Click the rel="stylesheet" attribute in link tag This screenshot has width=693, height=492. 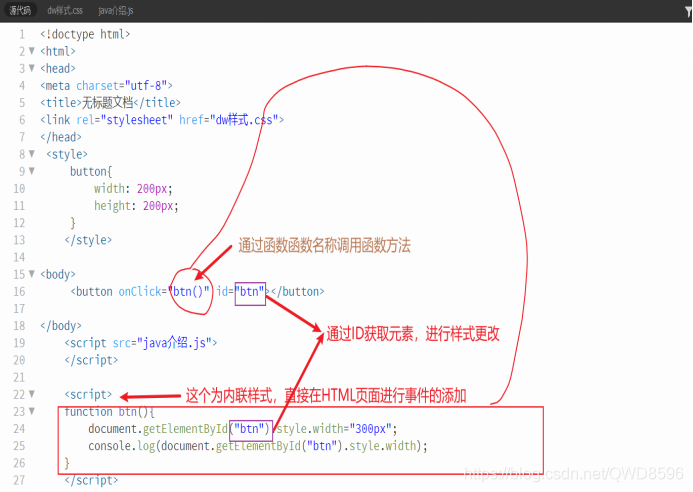[125, 120]
